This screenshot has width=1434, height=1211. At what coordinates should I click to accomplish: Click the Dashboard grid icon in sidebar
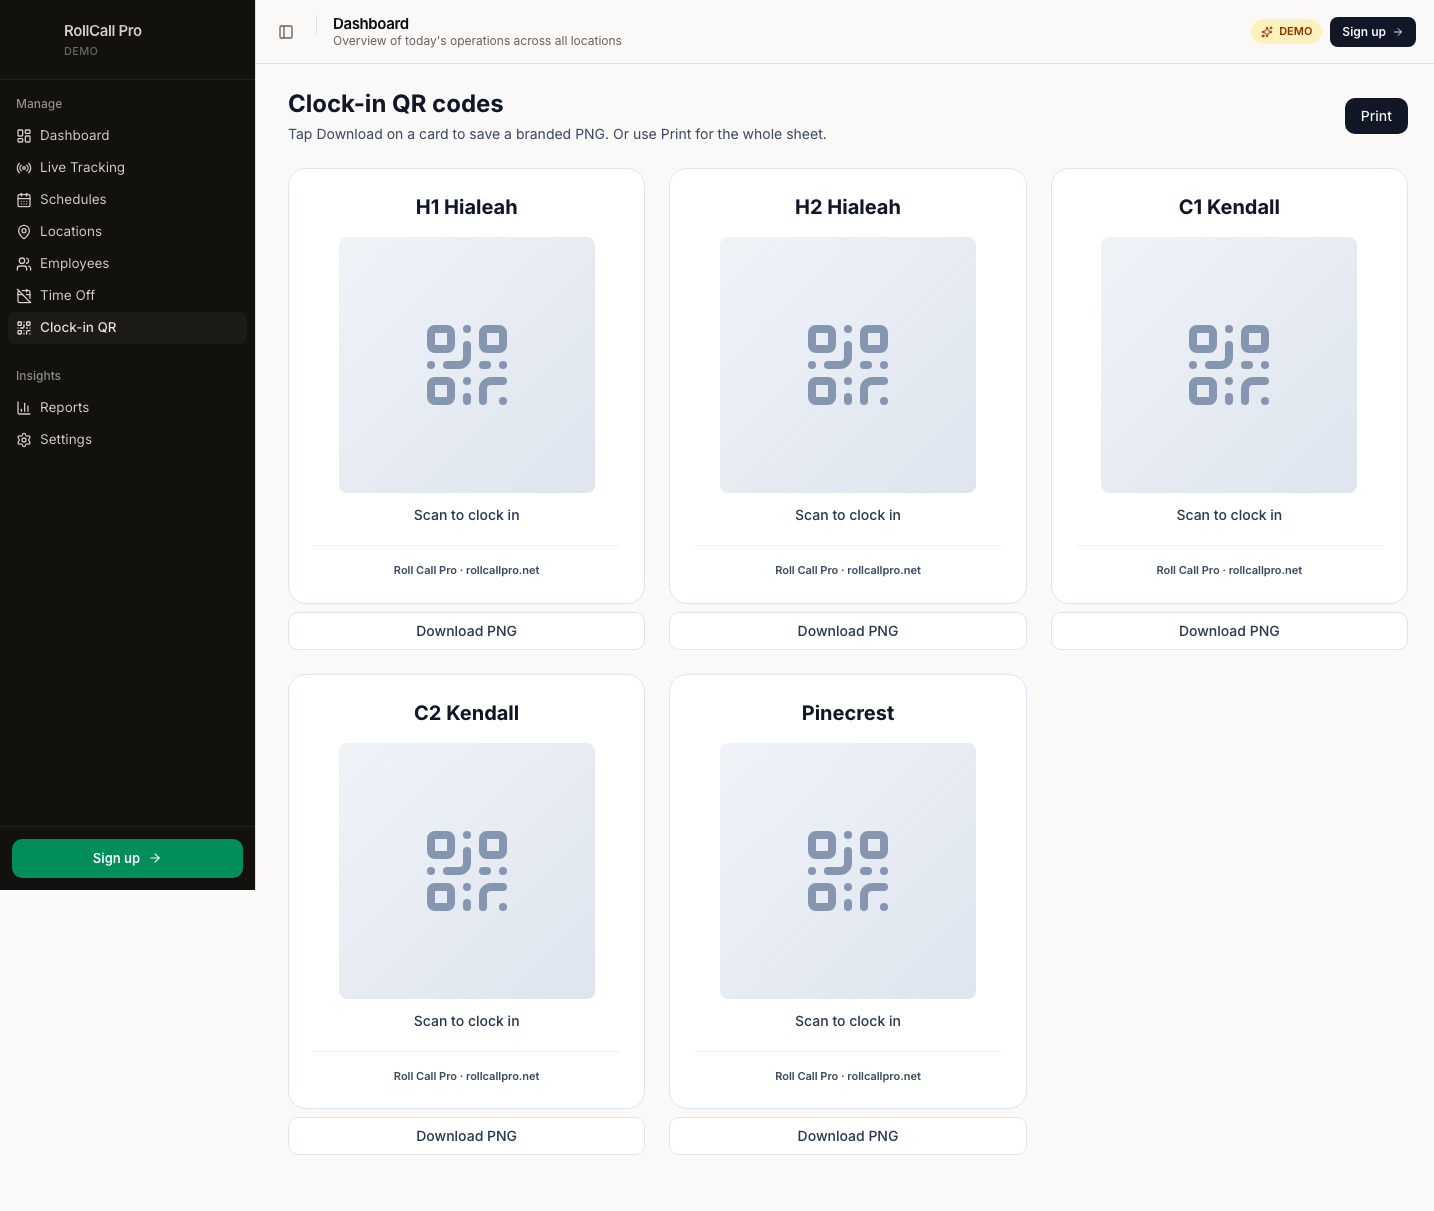point(24,136)
